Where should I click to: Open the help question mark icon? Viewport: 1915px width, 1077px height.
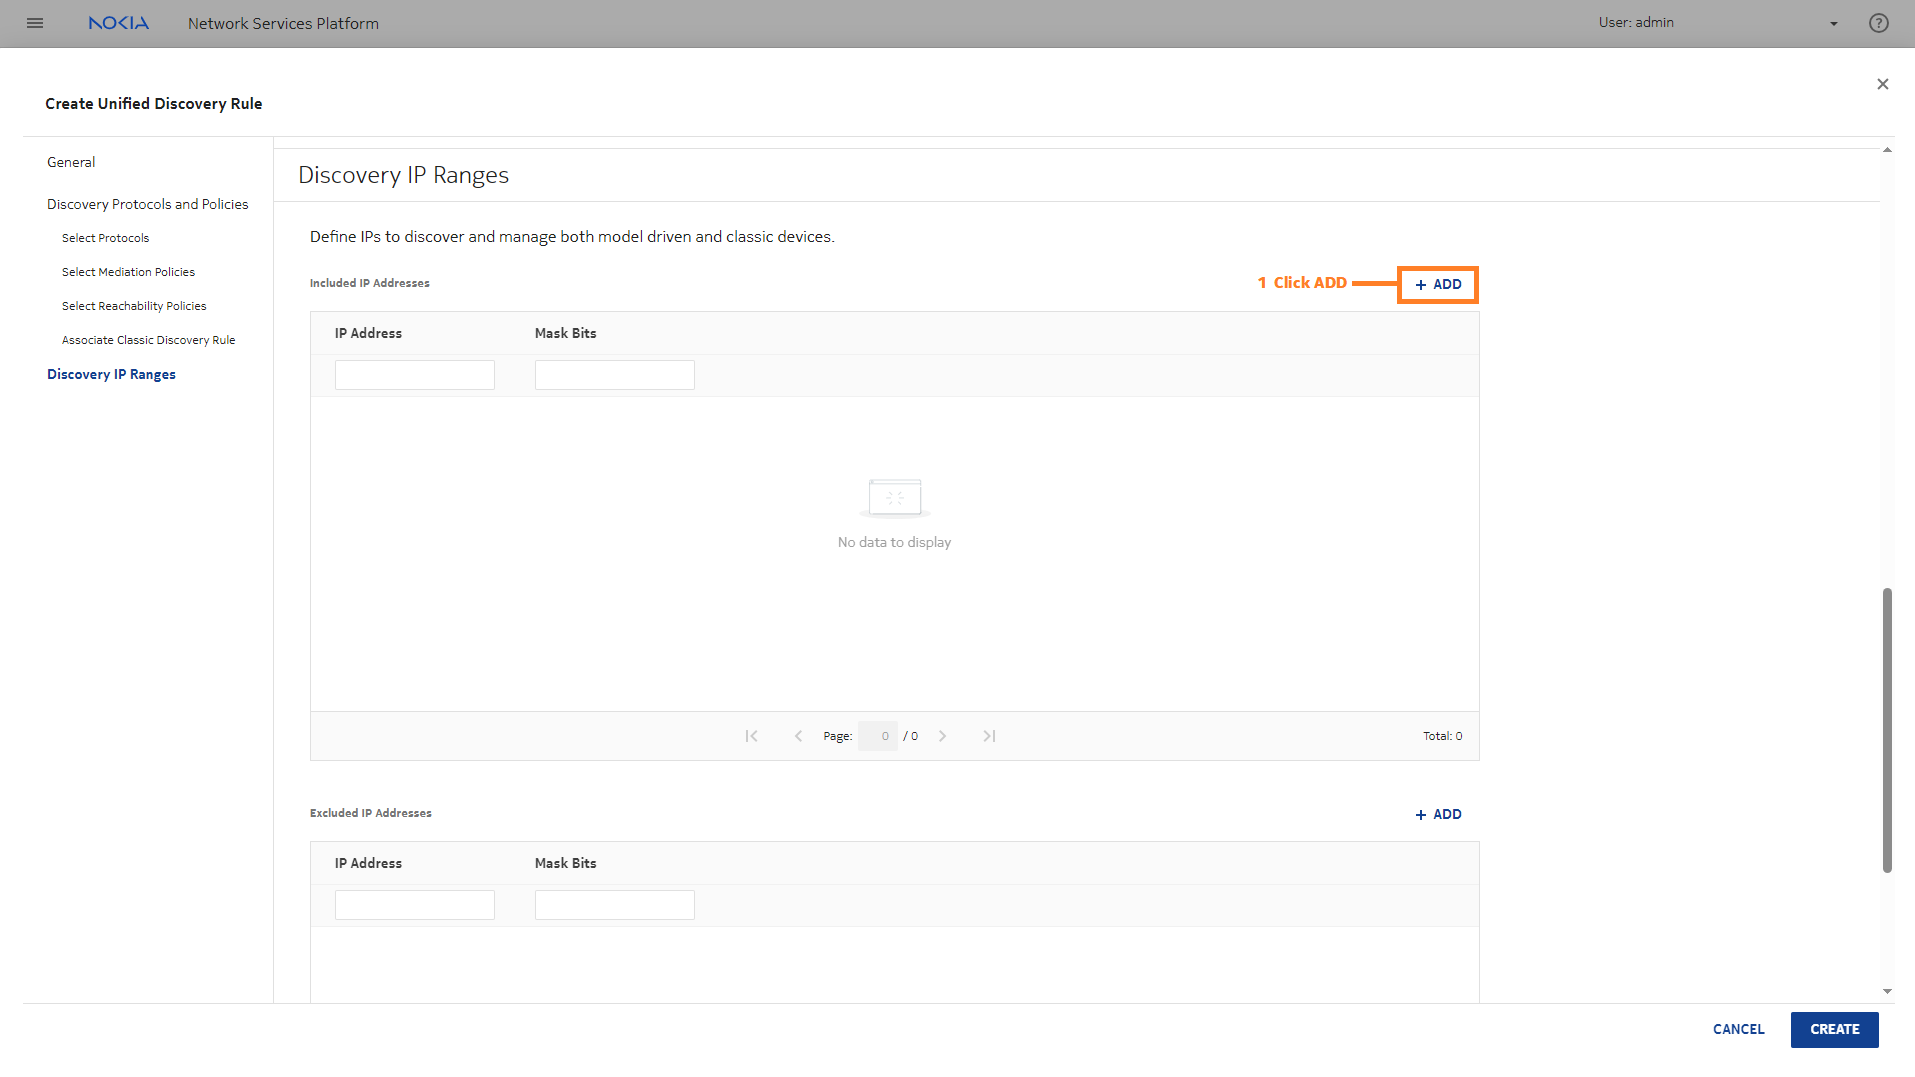pyautogui.click(x=1879, y=23)
